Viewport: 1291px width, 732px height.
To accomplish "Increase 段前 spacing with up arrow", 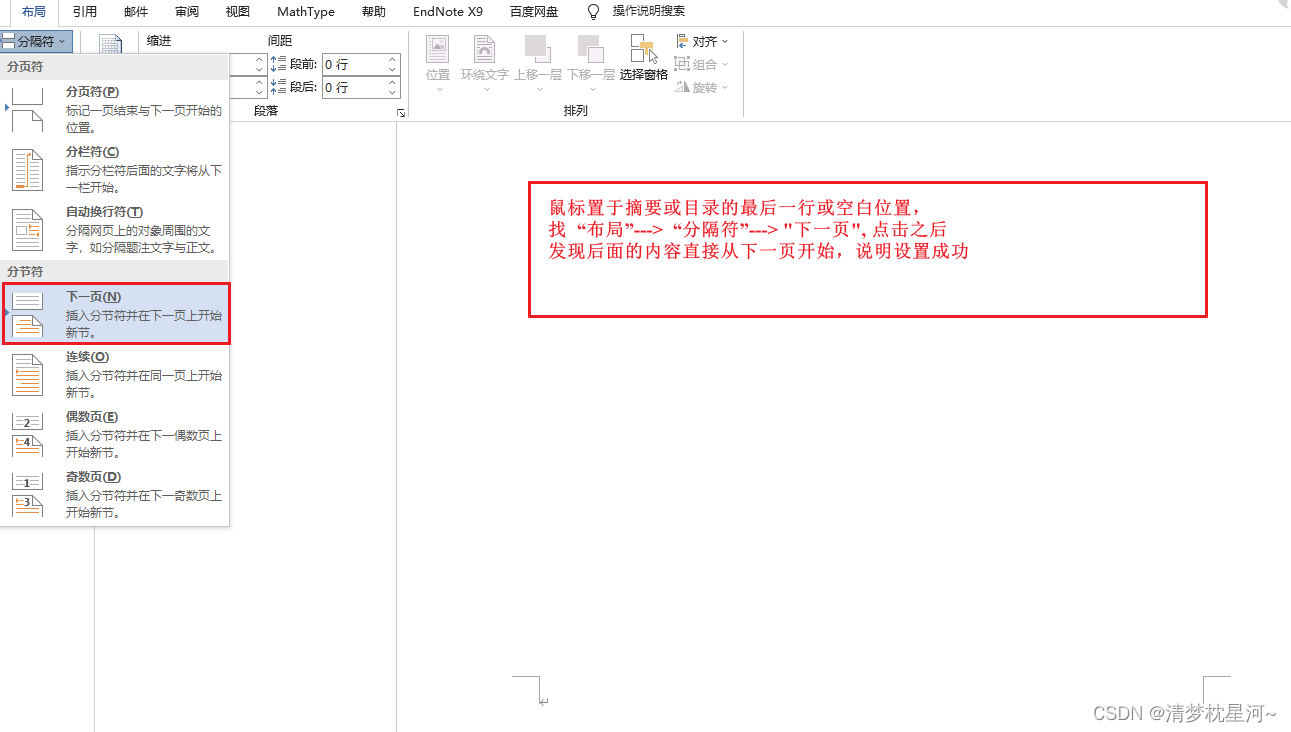I will click(x=392, y=59).
